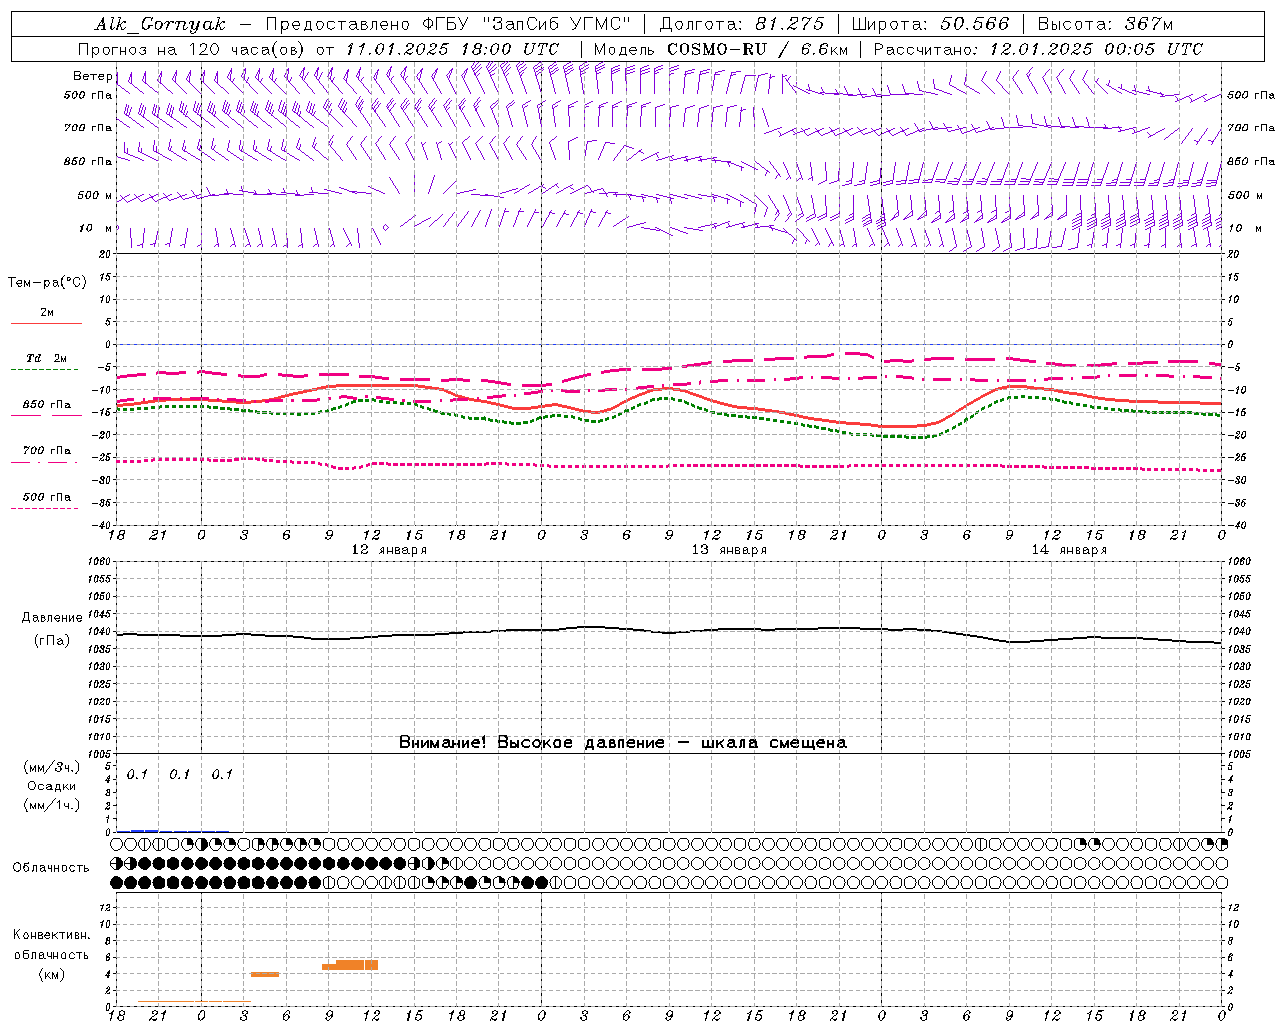Click the 'Давление' pressure panel label
Viewport: 1280px width, 1024px height.
52,618
